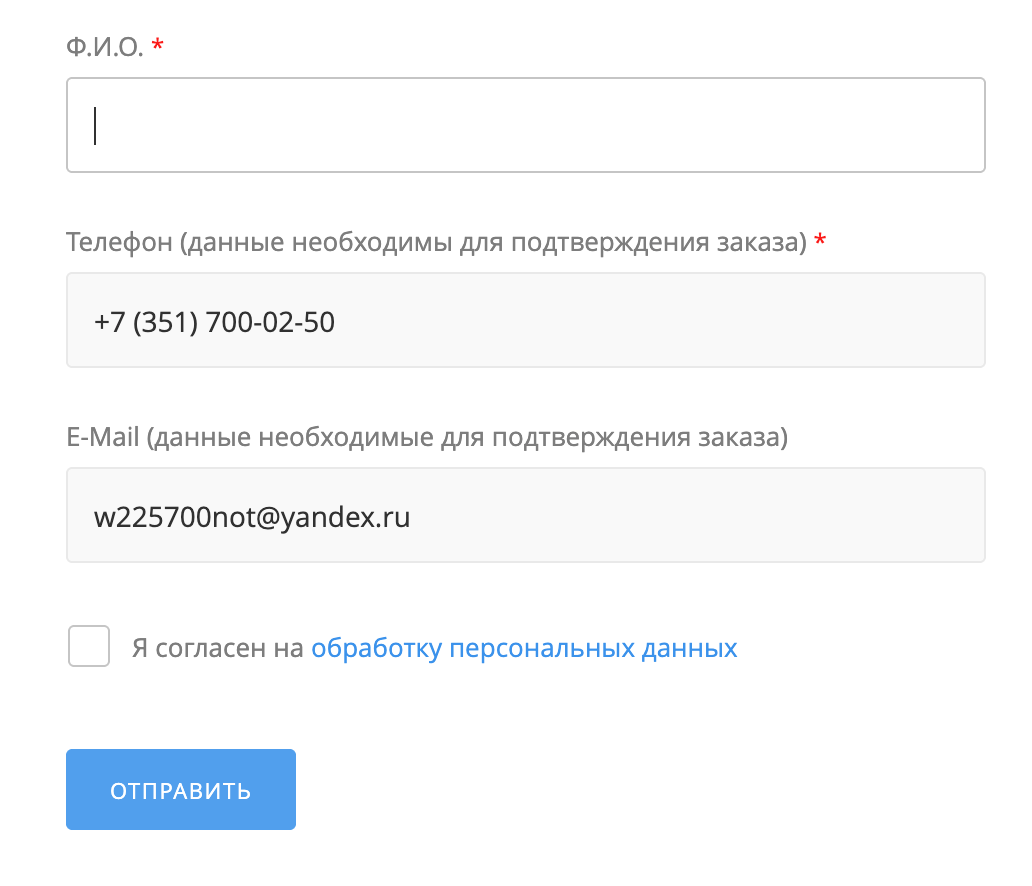Click the Телефон field label text
This screenshot has width=1032, height=886.
tap(436, 242)
